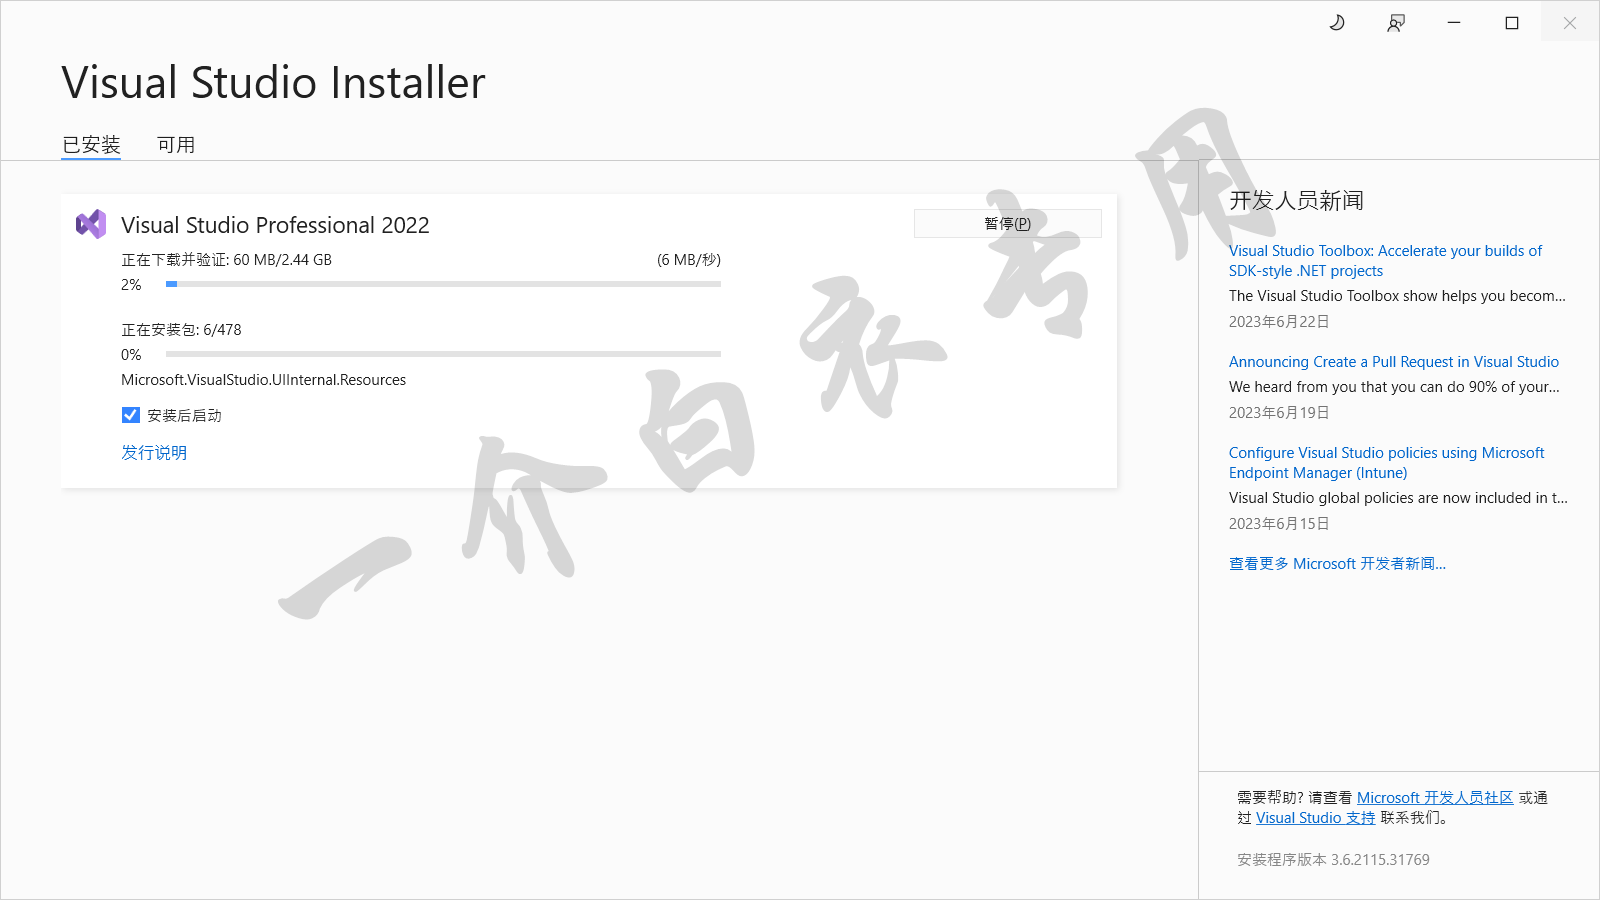Open Configure Visual Studio policies Intune article
The height and width of the screenshot is (900, 1600).
pos(1386,463)
